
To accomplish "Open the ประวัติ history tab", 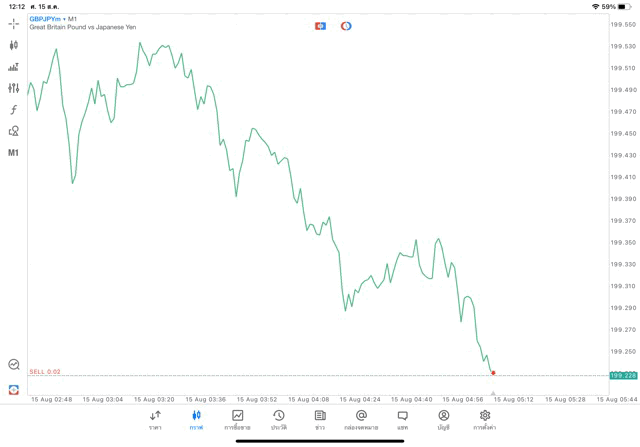I will click(x=278, y=420).
